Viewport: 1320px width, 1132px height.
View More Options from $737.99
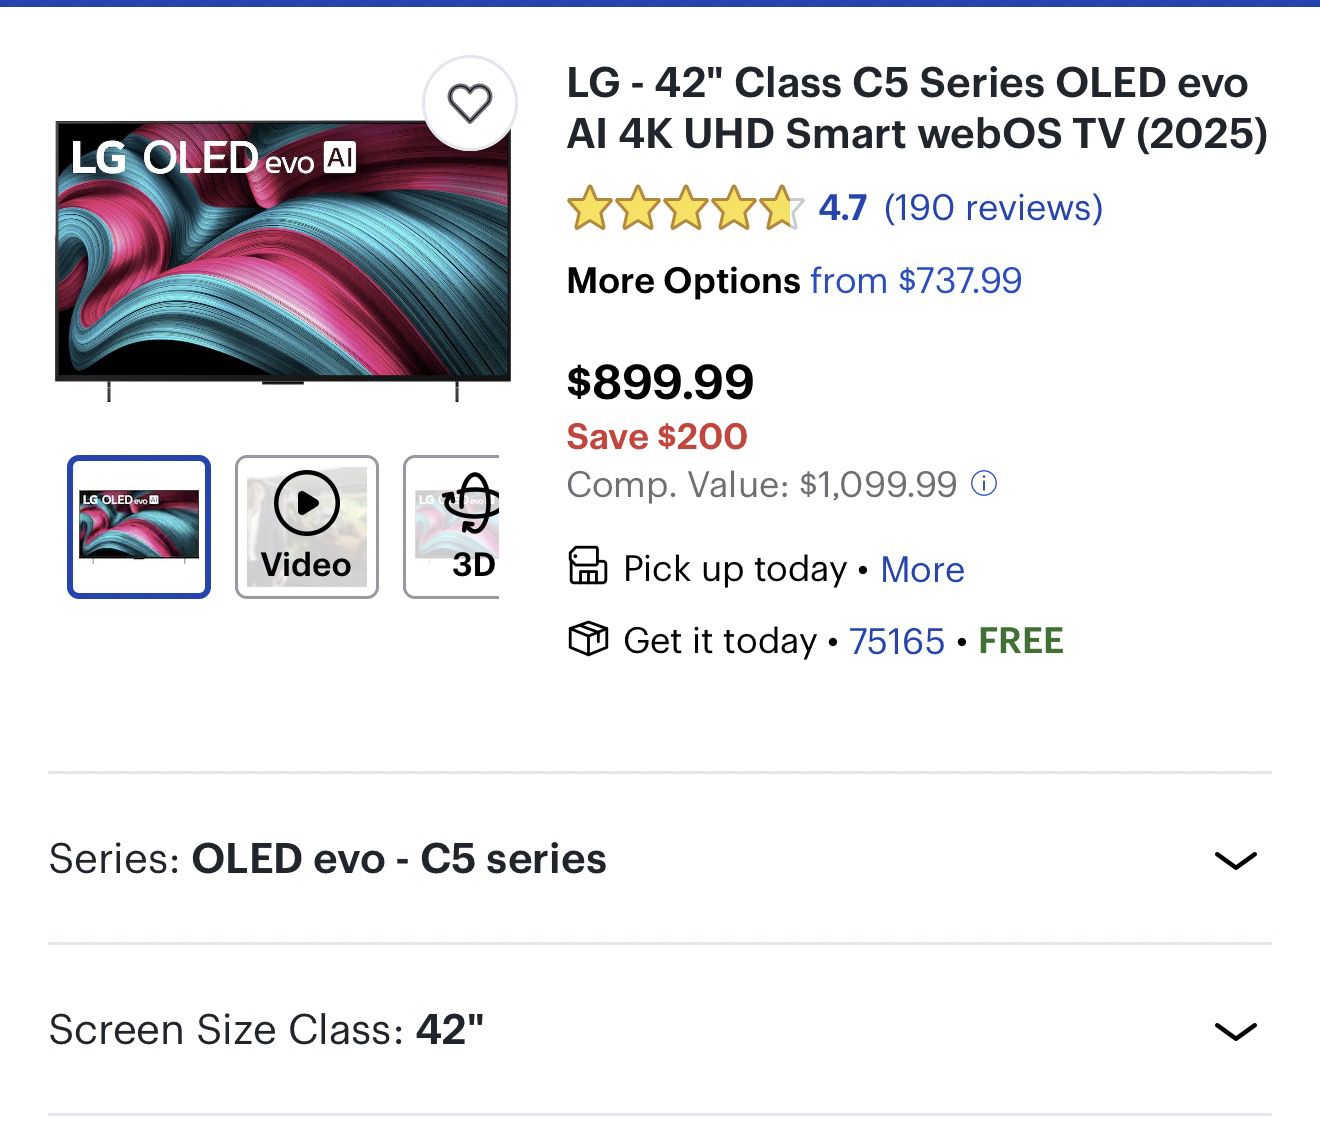(915, 281)
